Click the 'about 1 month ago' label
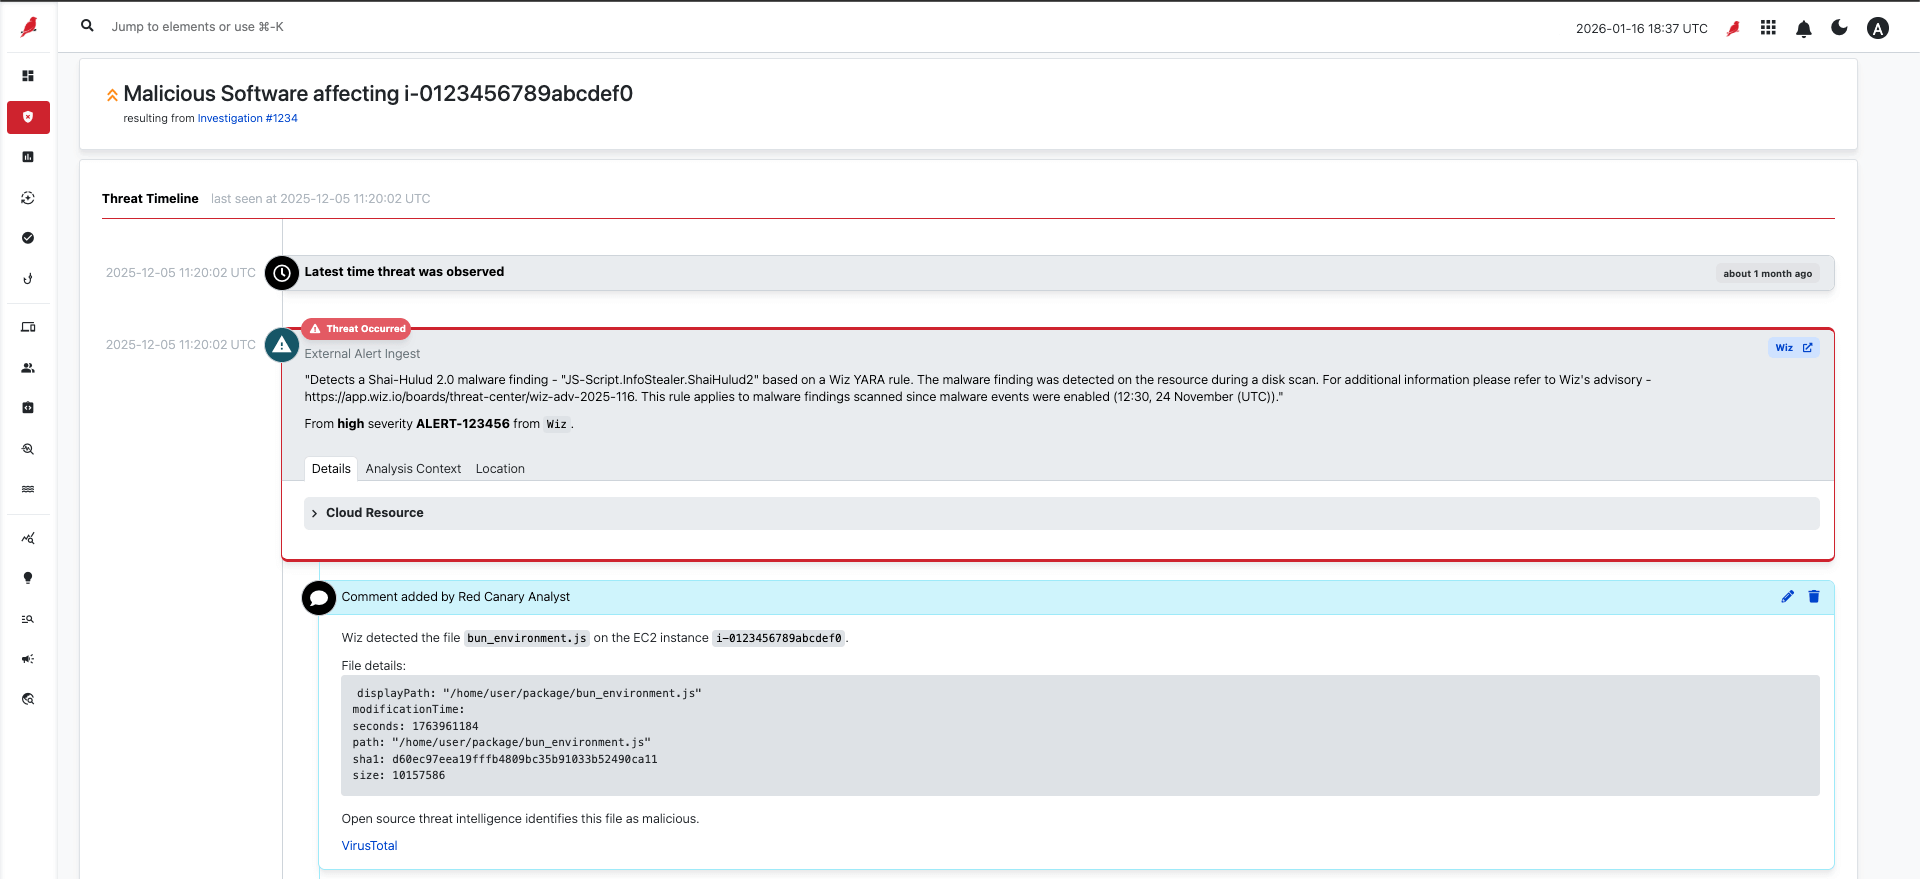 [1767, 274]
